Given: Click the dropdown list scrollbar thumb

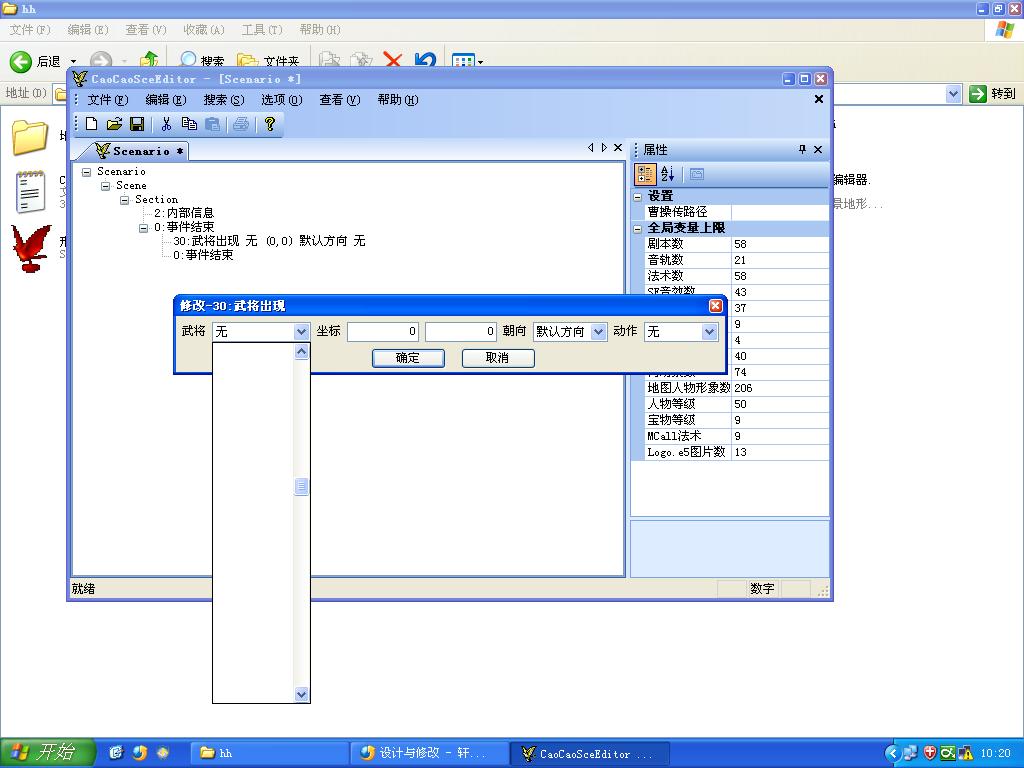Looking at the screenshot, I should tap(301, 487).
